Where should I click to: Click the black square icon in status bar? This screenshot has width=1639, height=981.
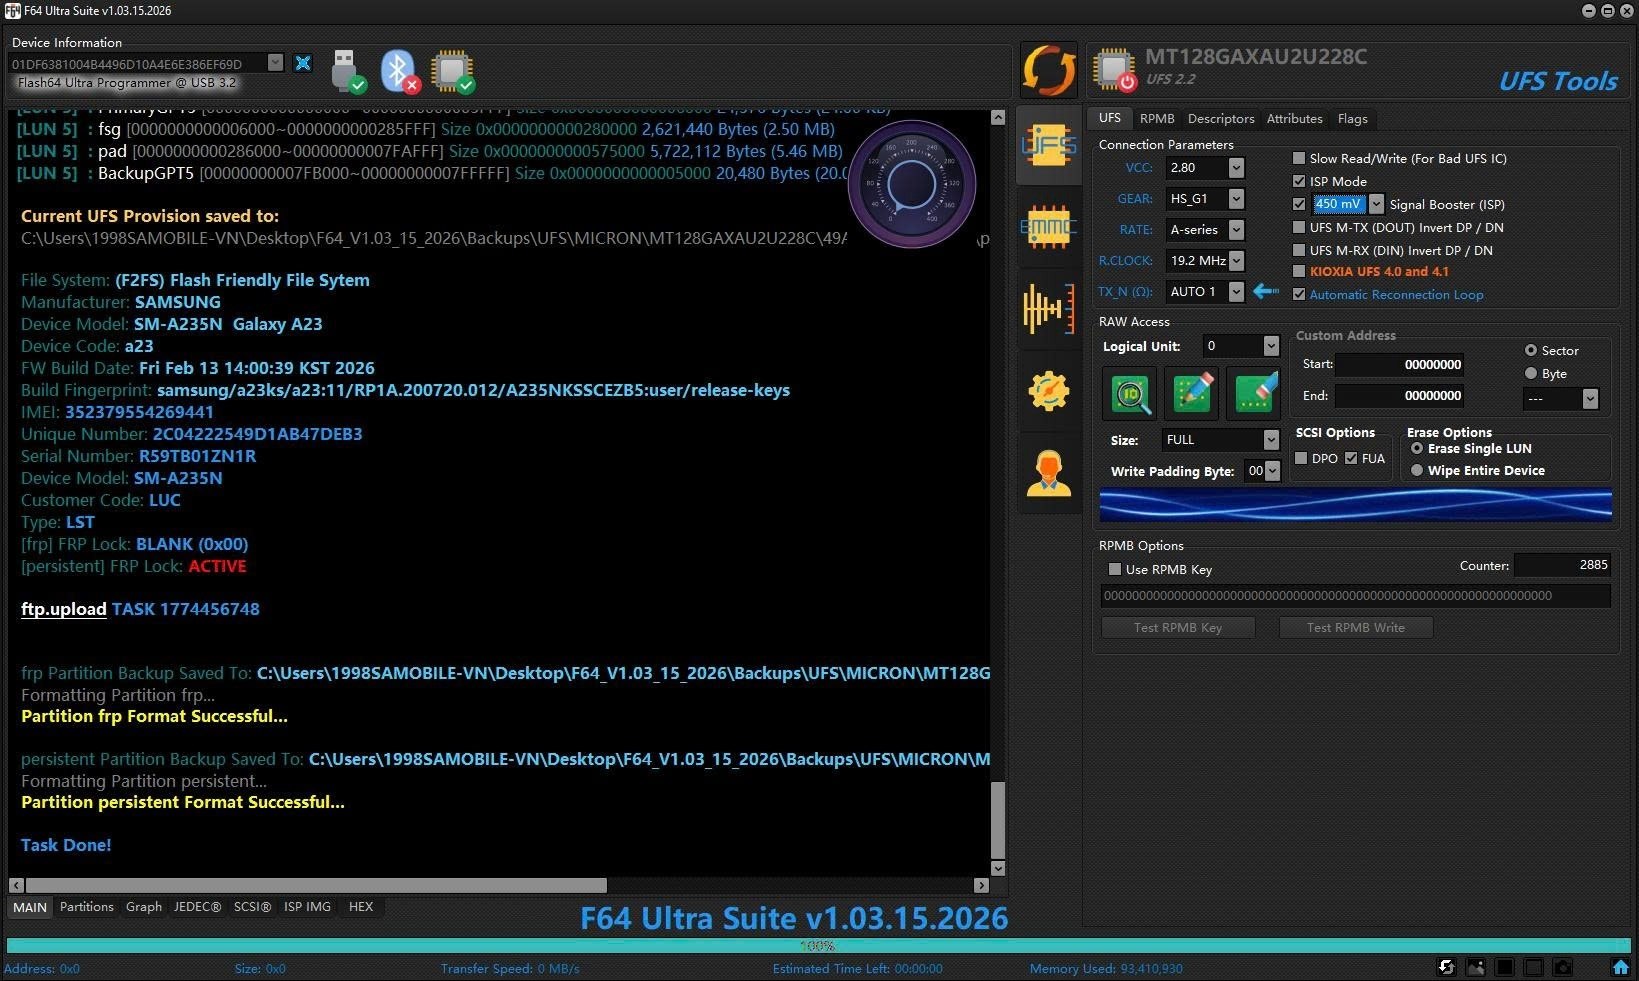pyautogui.click(x=1504, y=967)
